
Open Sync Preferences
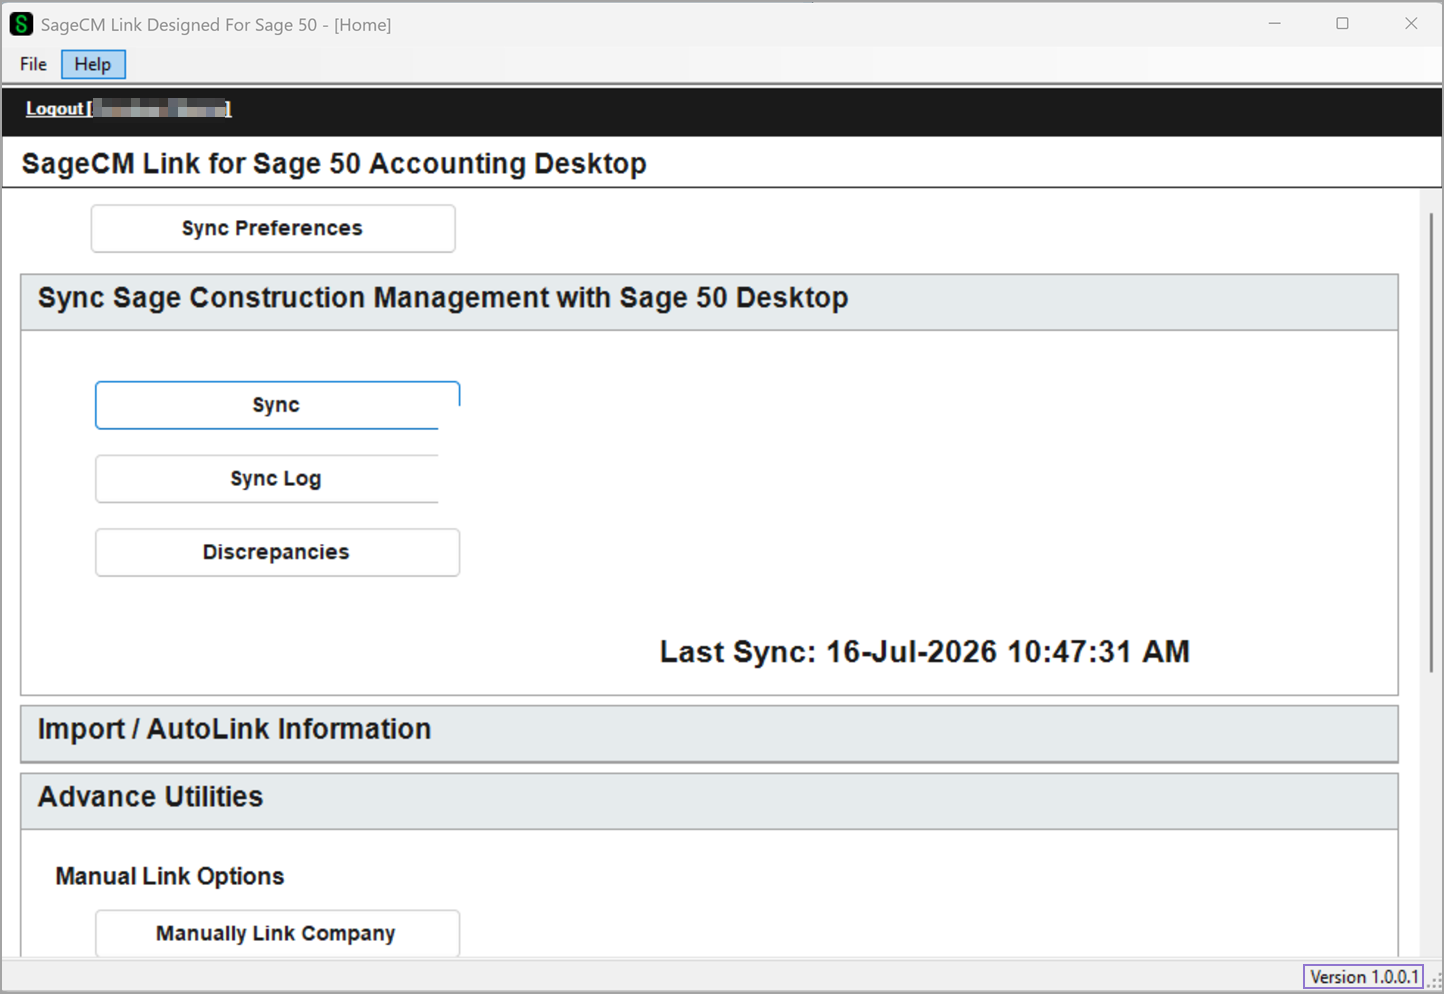coord(273,228)
